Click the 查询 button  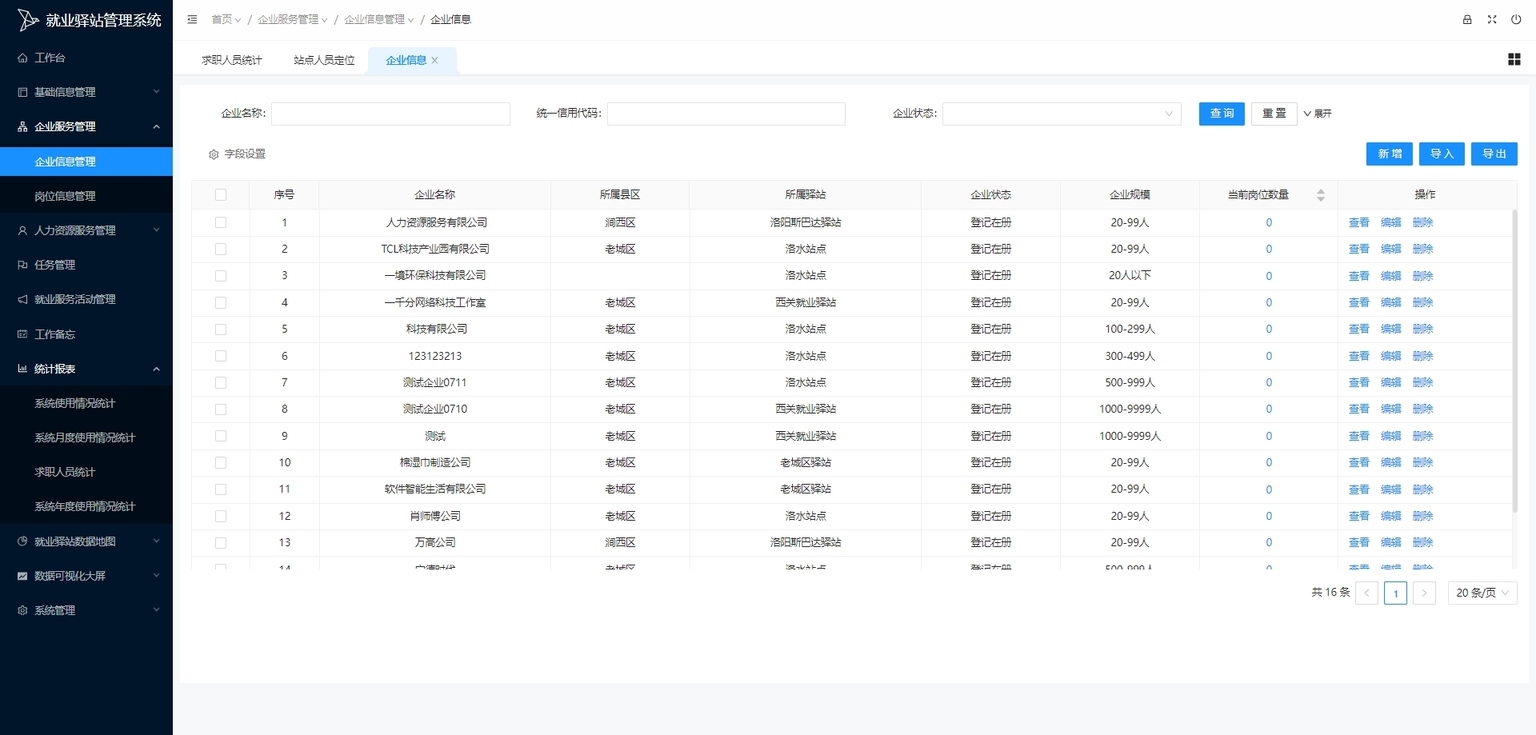pos(1221,114)
